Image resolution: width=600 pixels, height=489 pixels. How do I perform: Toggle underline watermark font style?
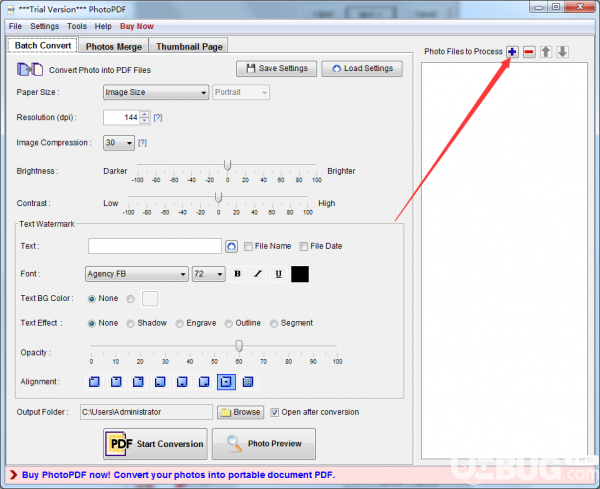point(279,274)
